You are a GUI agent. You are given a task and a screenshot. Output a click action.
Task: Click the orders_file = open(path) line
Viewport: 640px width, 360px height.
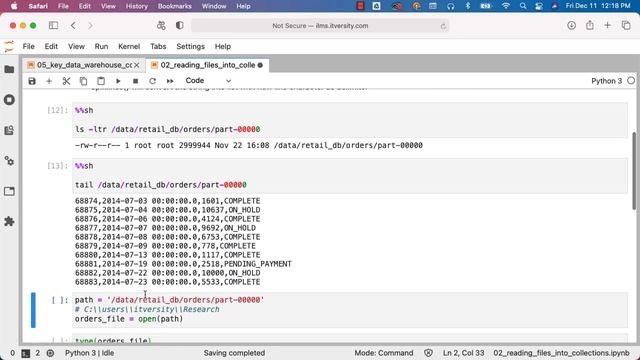[129, 319]
